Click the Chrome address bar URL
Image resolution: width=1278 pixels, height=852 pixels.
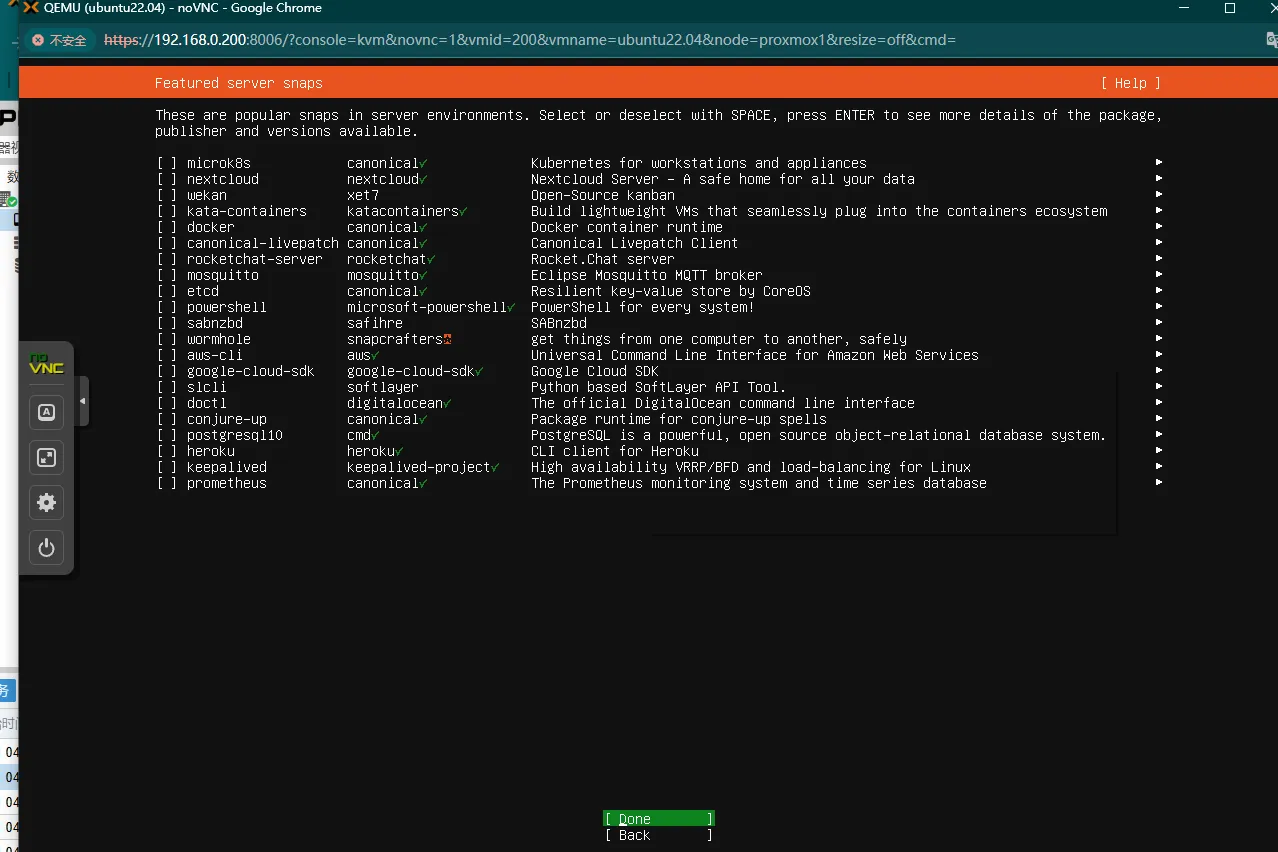point(530,40)
